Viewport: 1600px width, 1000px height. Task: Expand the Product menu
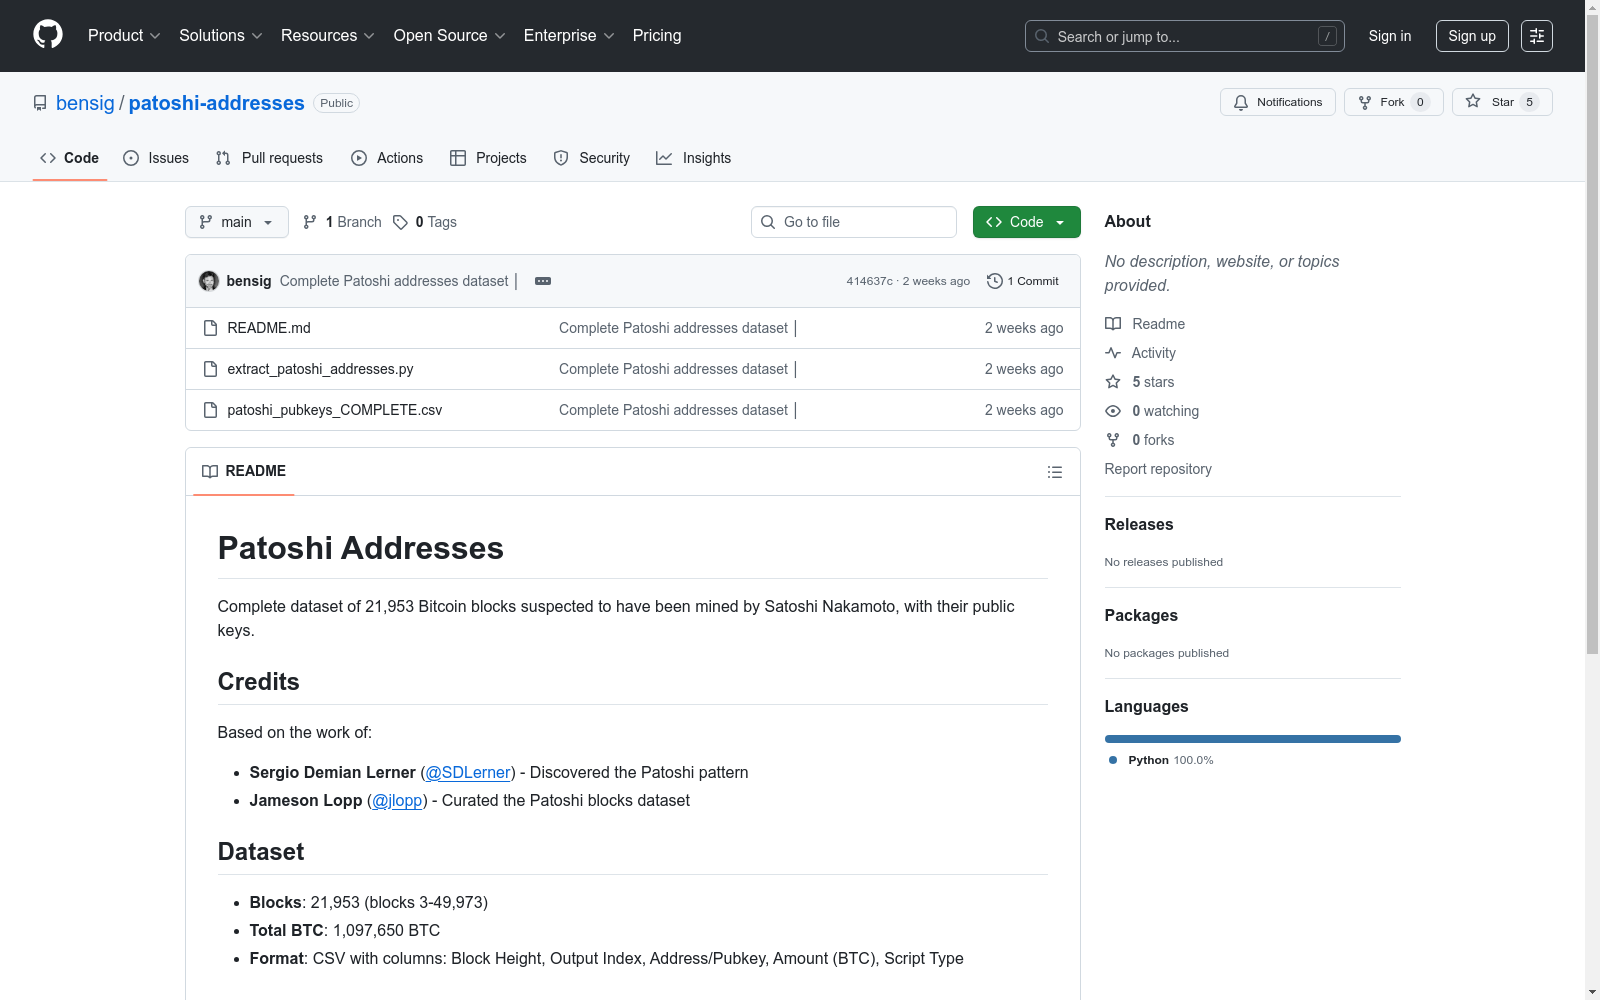tap(124, 36)
